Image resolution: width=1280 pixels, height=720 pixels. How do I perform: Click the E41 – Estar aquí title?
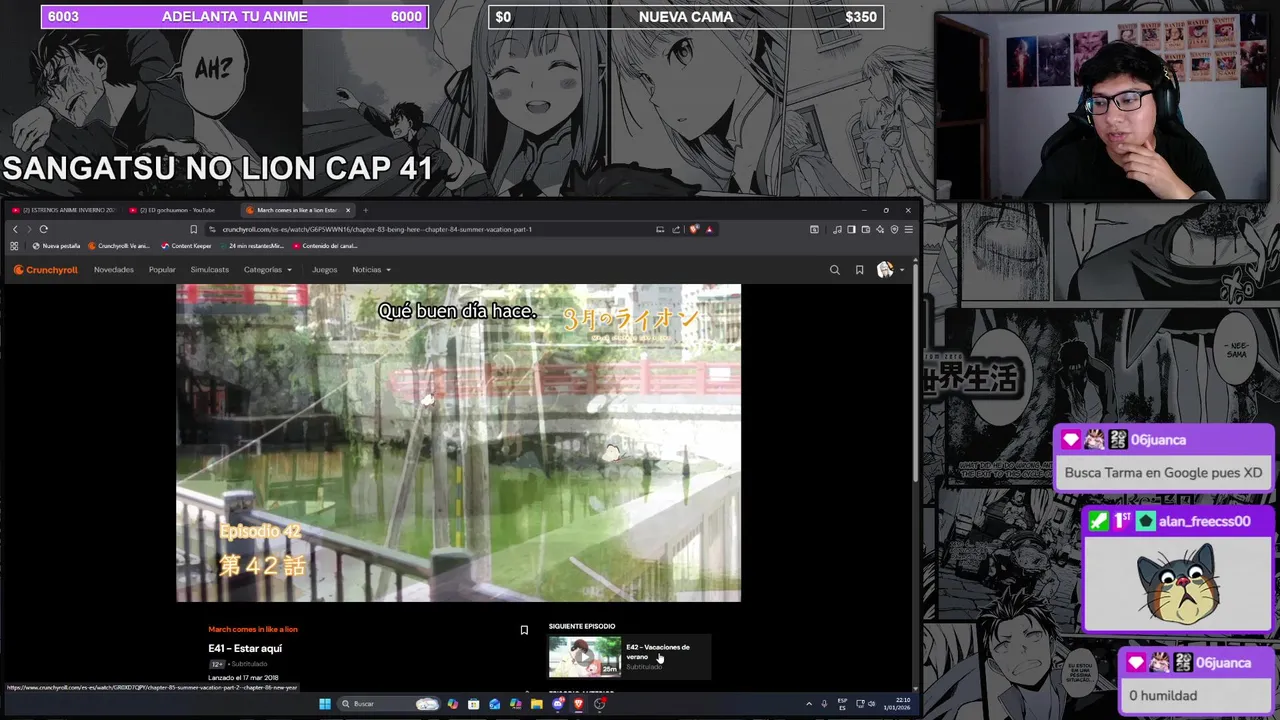[x=245, y=648]
